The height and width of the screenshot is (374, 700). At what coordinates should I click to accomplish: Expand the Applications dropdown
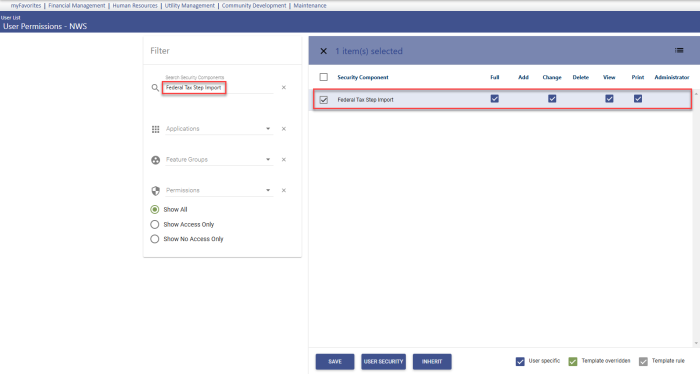point(268,129)
